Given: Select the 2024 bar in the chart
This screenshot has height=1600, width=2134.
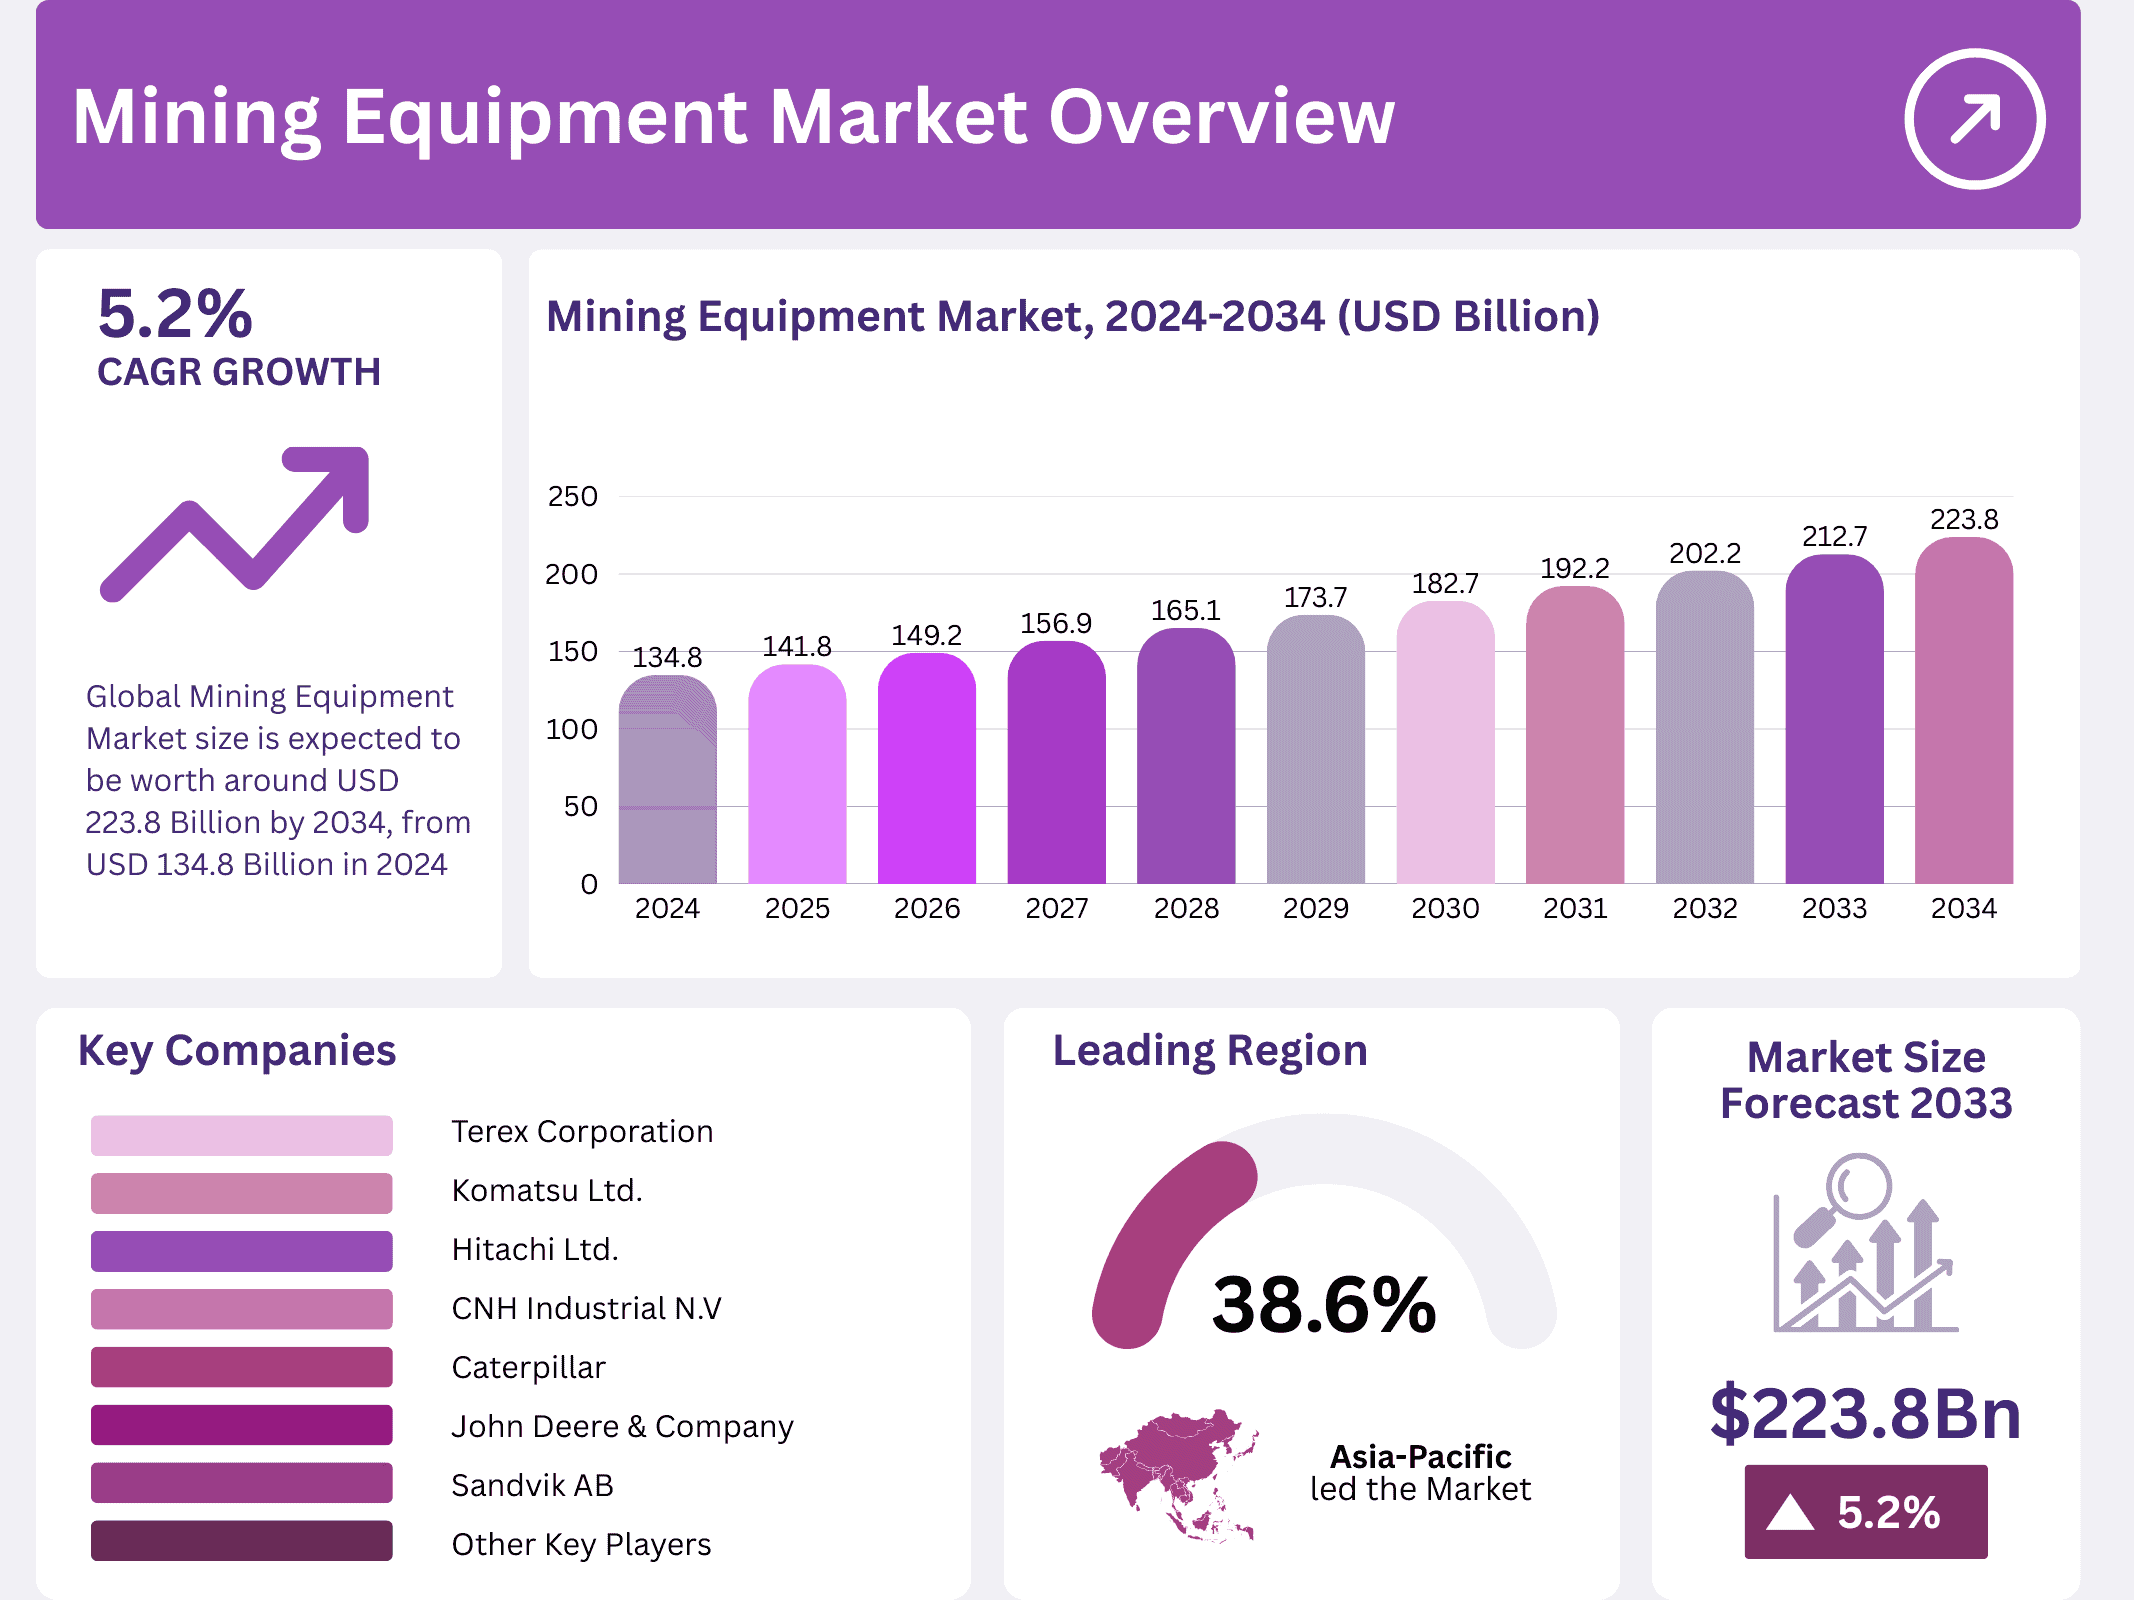Looking at the screenshot, I should point(668,780).
